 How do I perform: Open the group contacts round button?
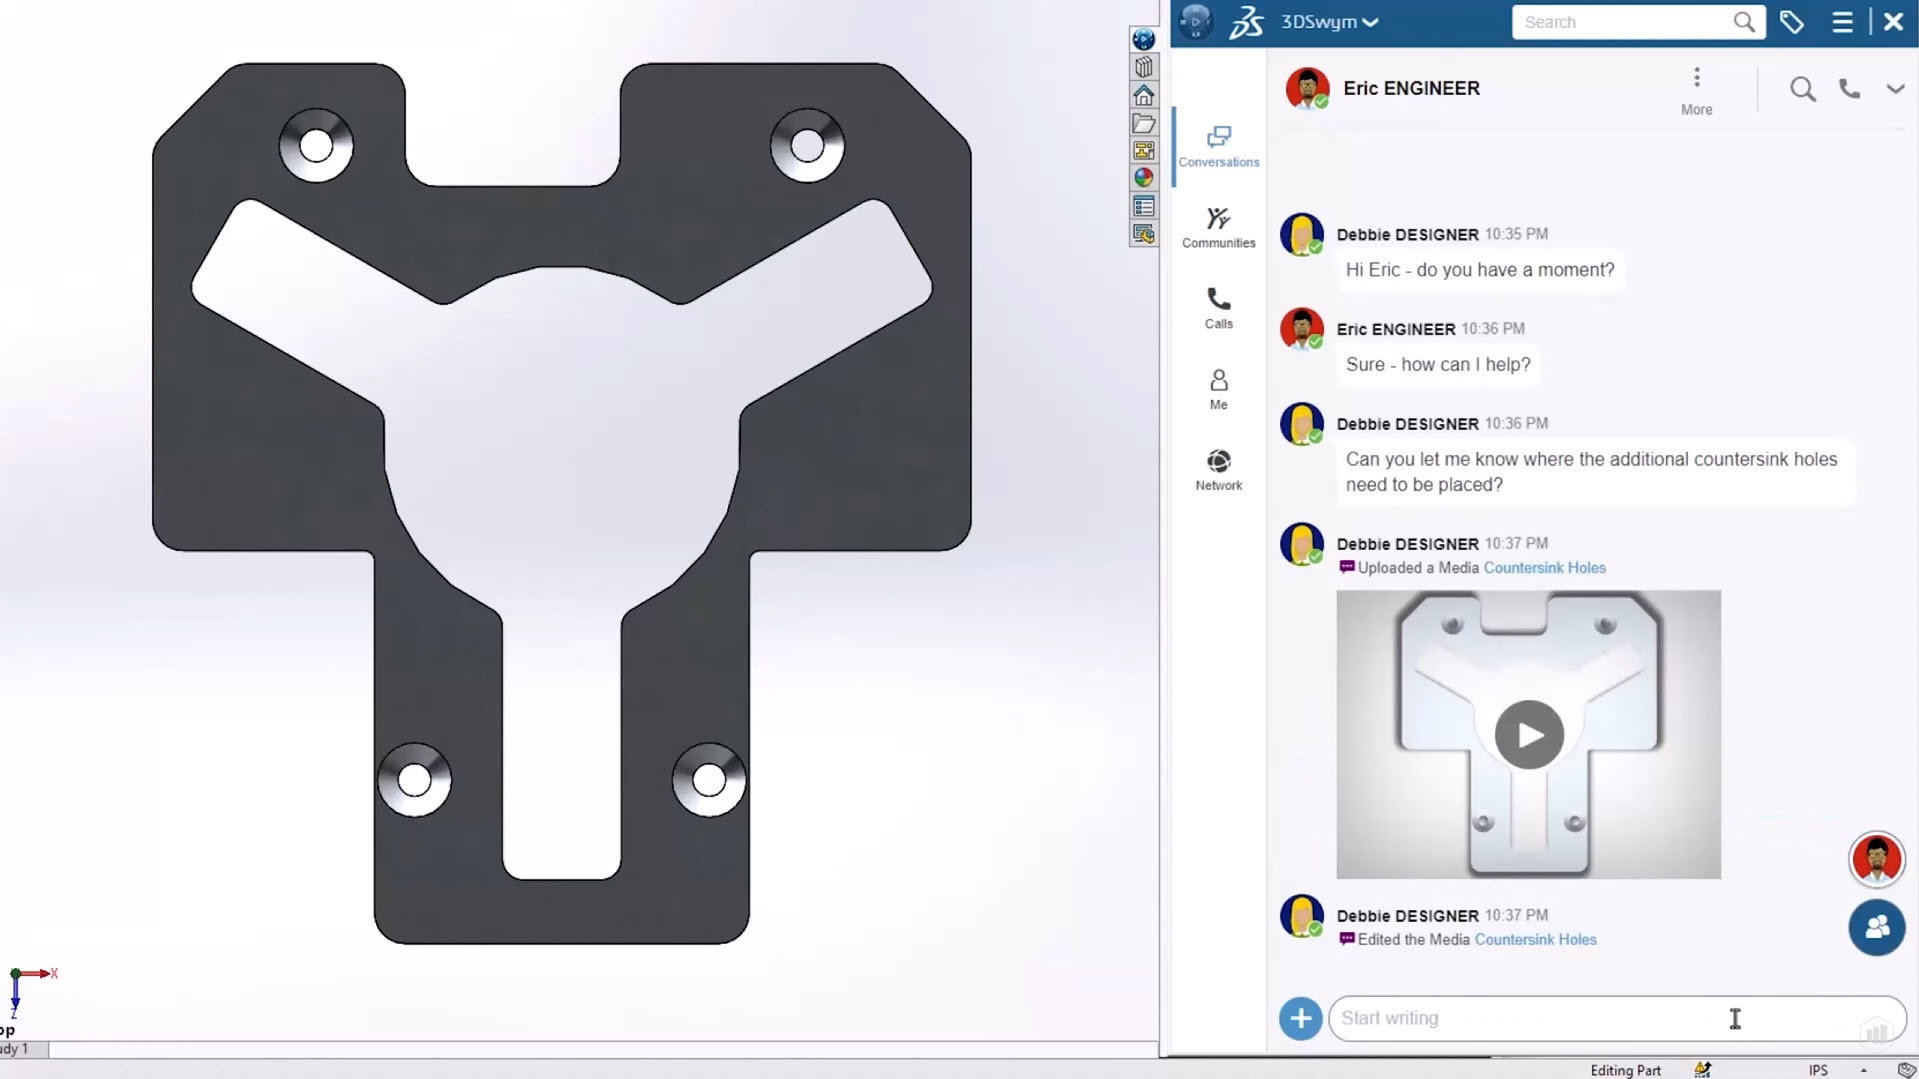click(x=1876, y=927)
